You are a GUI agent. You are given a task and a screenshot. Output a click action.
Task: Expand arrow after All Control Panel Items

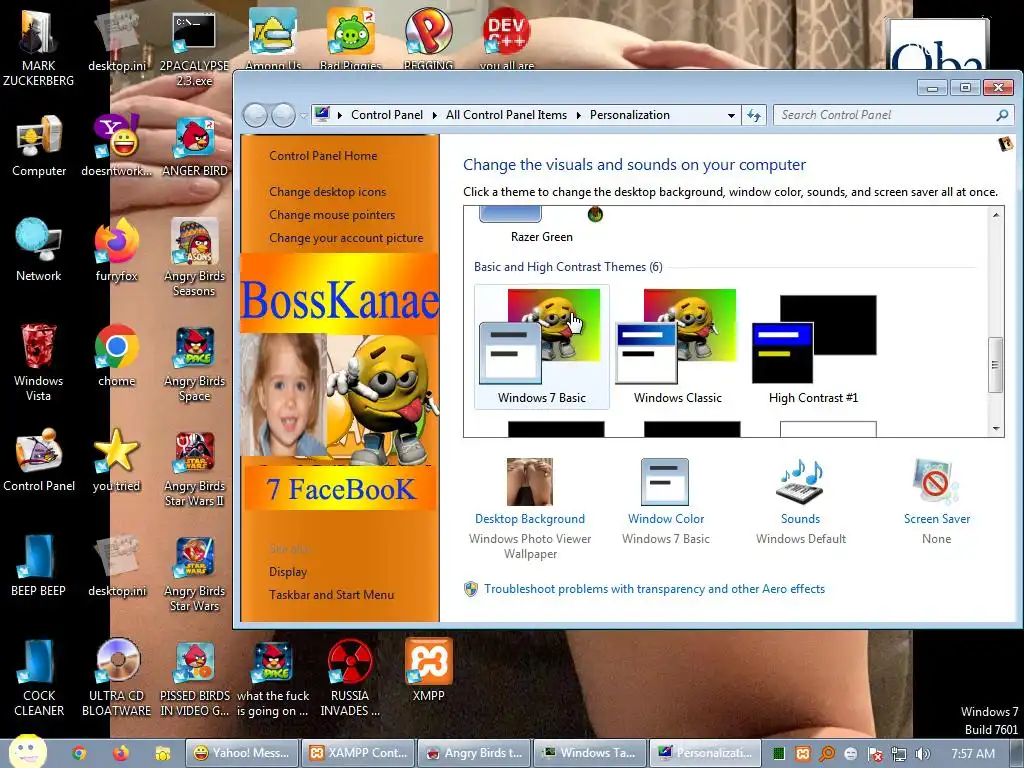tap(578, 116)
